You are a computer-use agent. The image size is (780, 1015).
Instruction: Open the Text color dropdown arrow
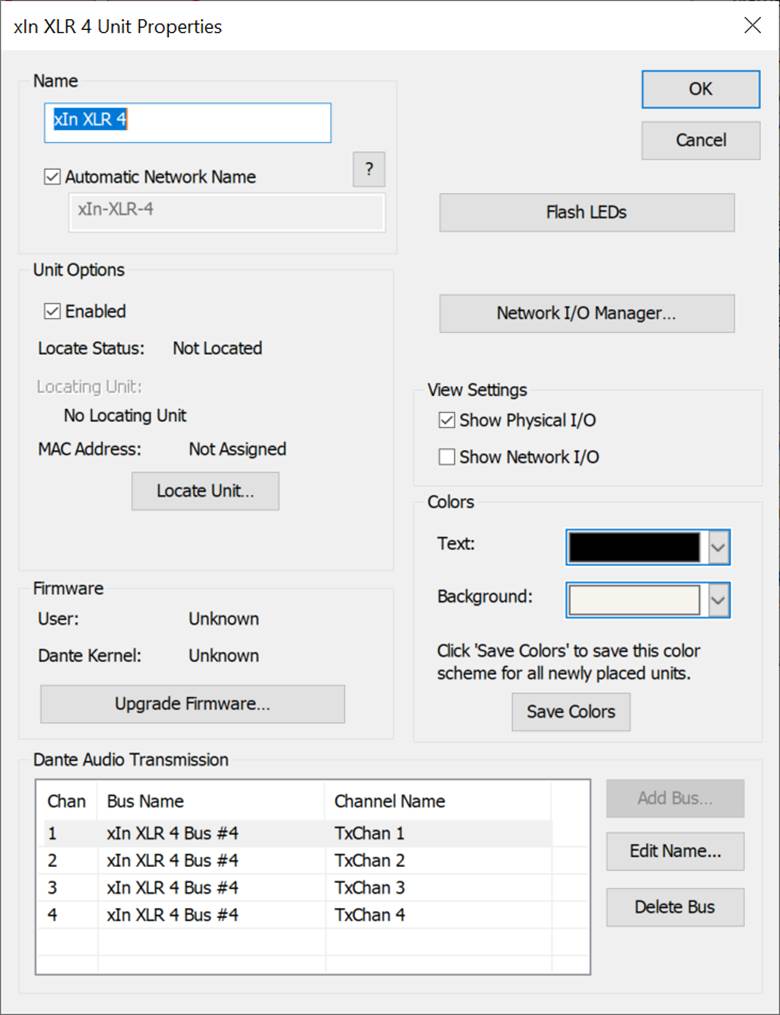tap(718, 548)
